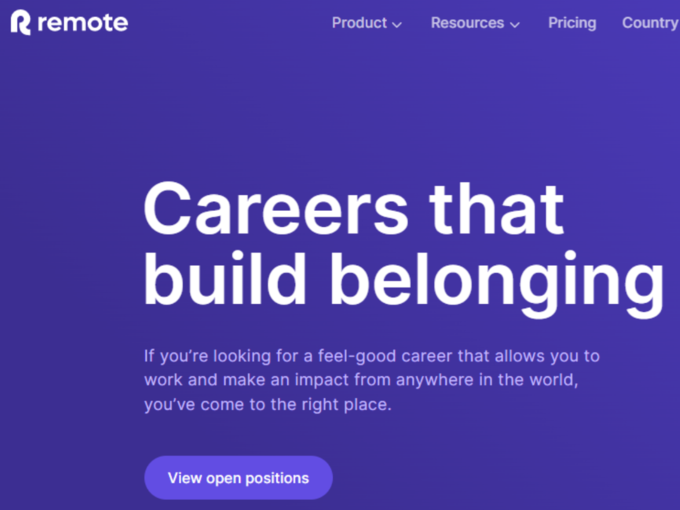Click the View open positions button
The width and height of the screenshot is (680, 510).
(x=238, y=478)
